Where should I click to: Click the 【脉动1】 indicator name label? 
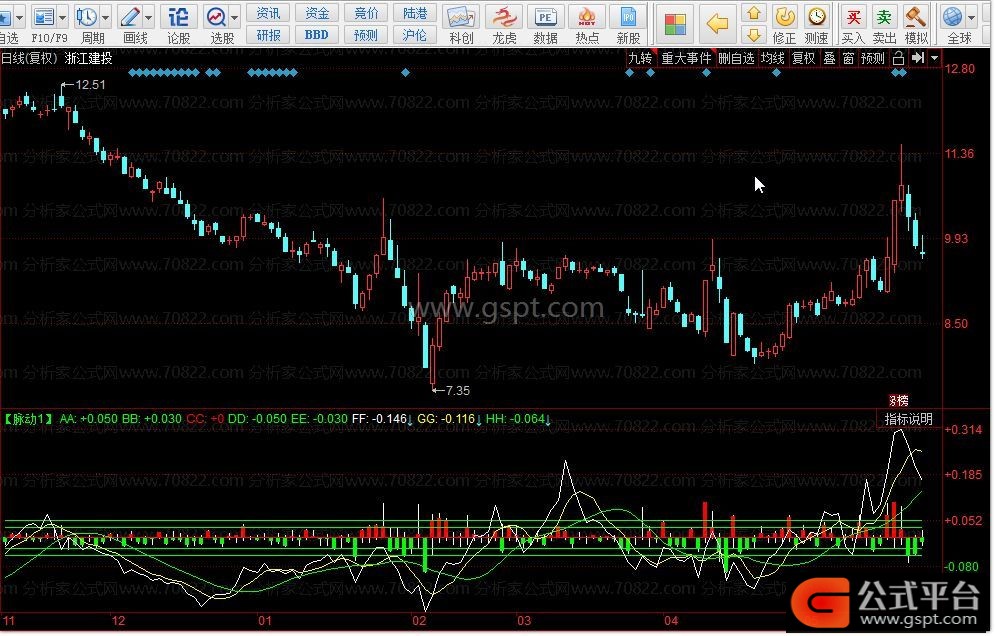pos(27,419)
